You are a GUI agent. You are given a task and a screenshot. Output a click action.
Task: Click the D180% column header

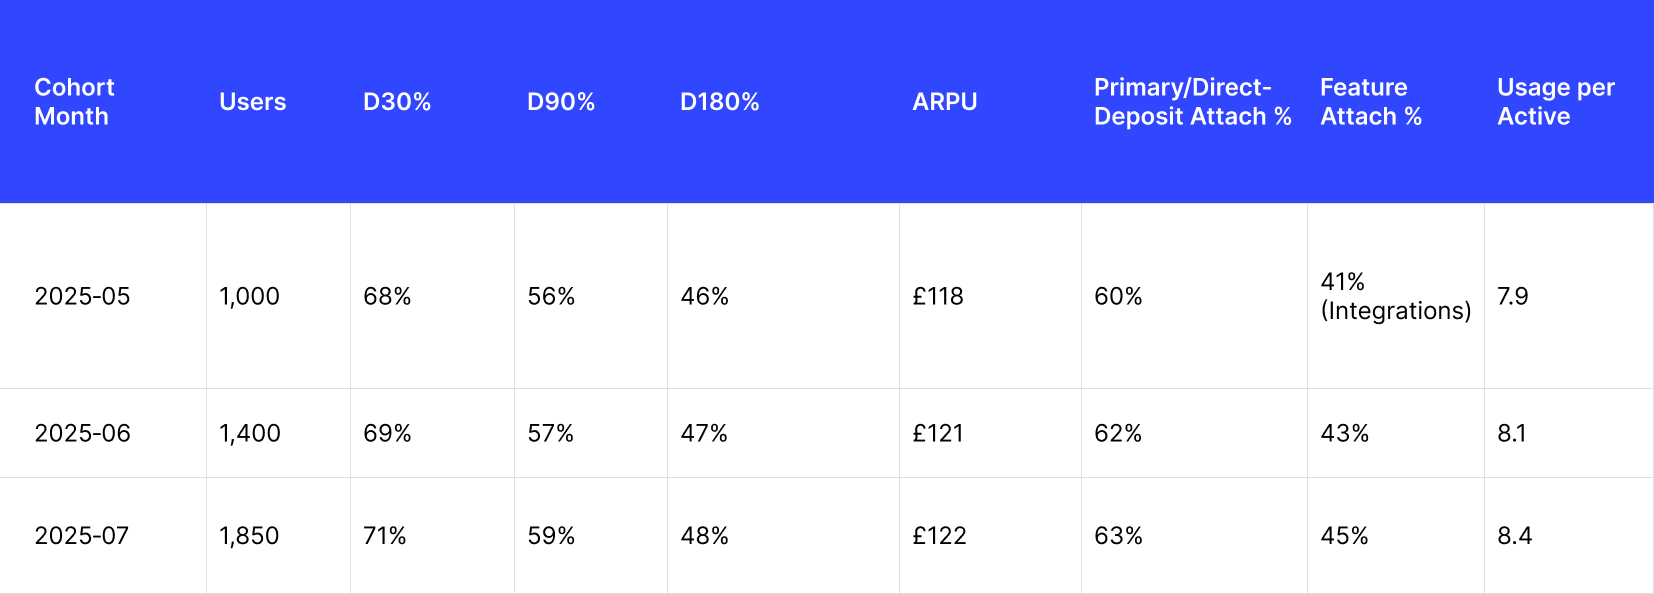[x=720, y=102]
